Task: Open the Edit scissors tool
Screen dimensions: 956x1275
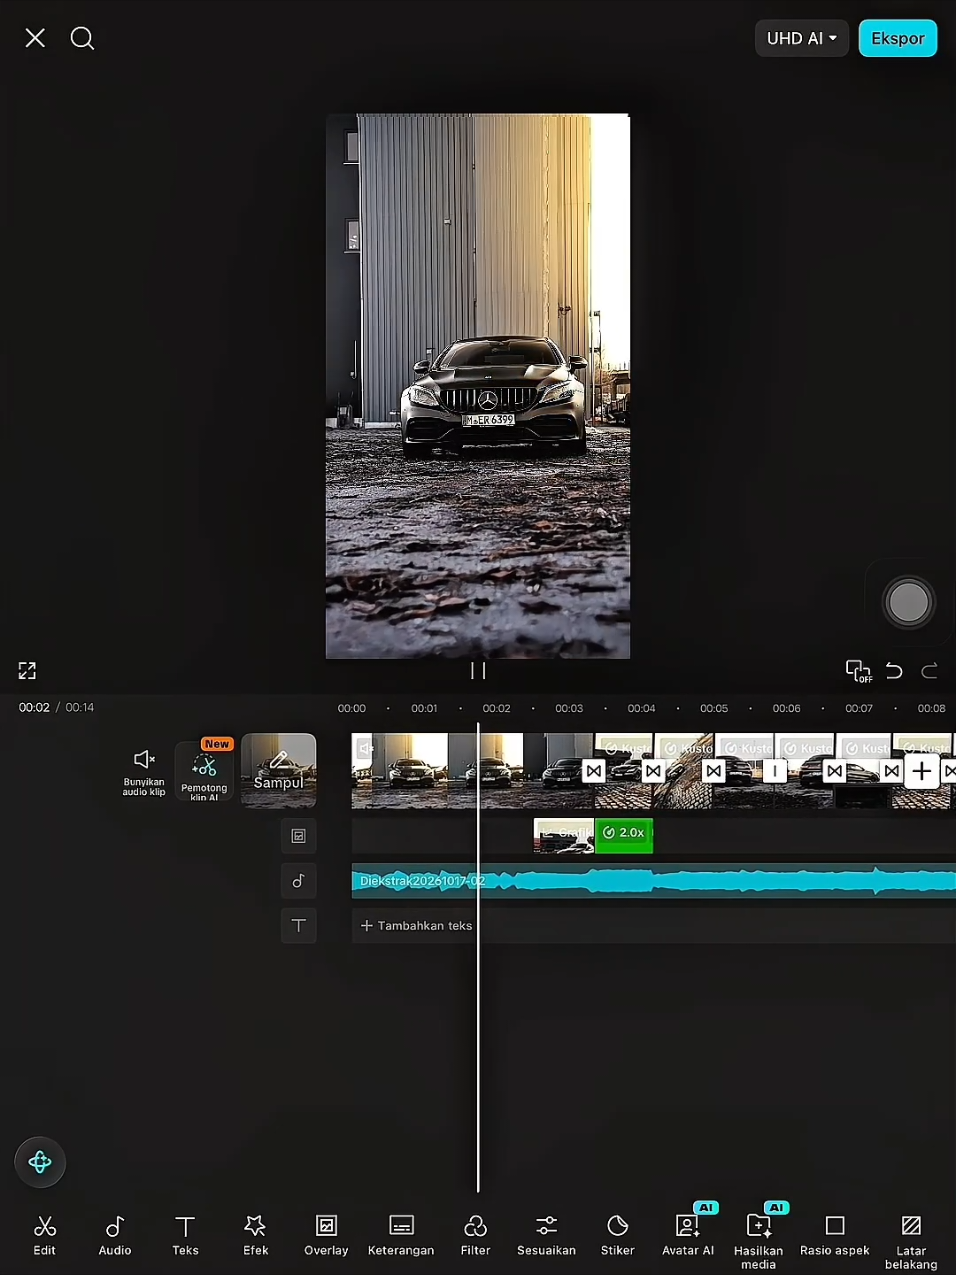Action: (x=45, y=1235)
